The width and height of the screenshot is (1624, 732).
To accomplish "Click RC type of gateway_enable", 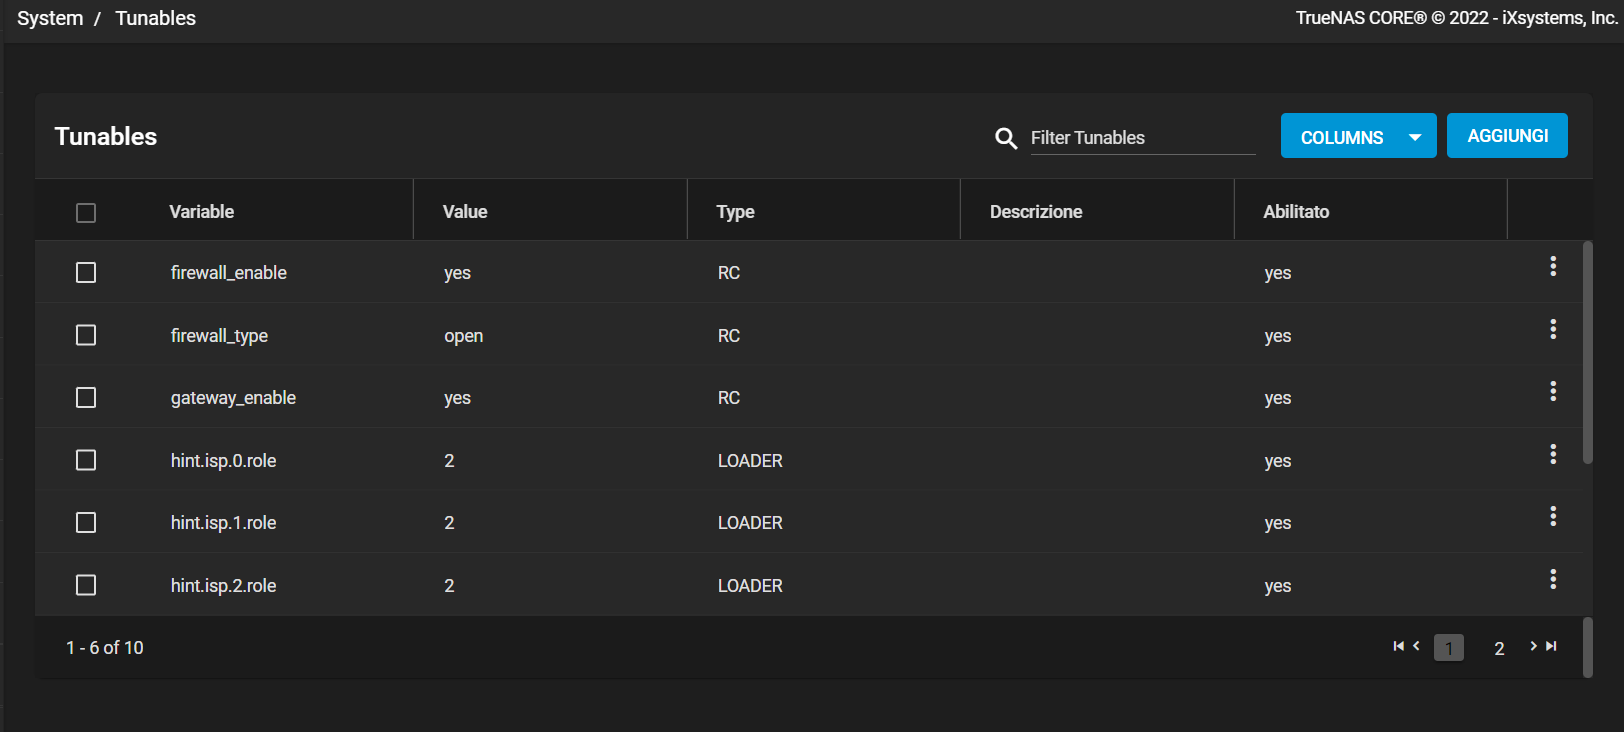I will pos(729,398).
